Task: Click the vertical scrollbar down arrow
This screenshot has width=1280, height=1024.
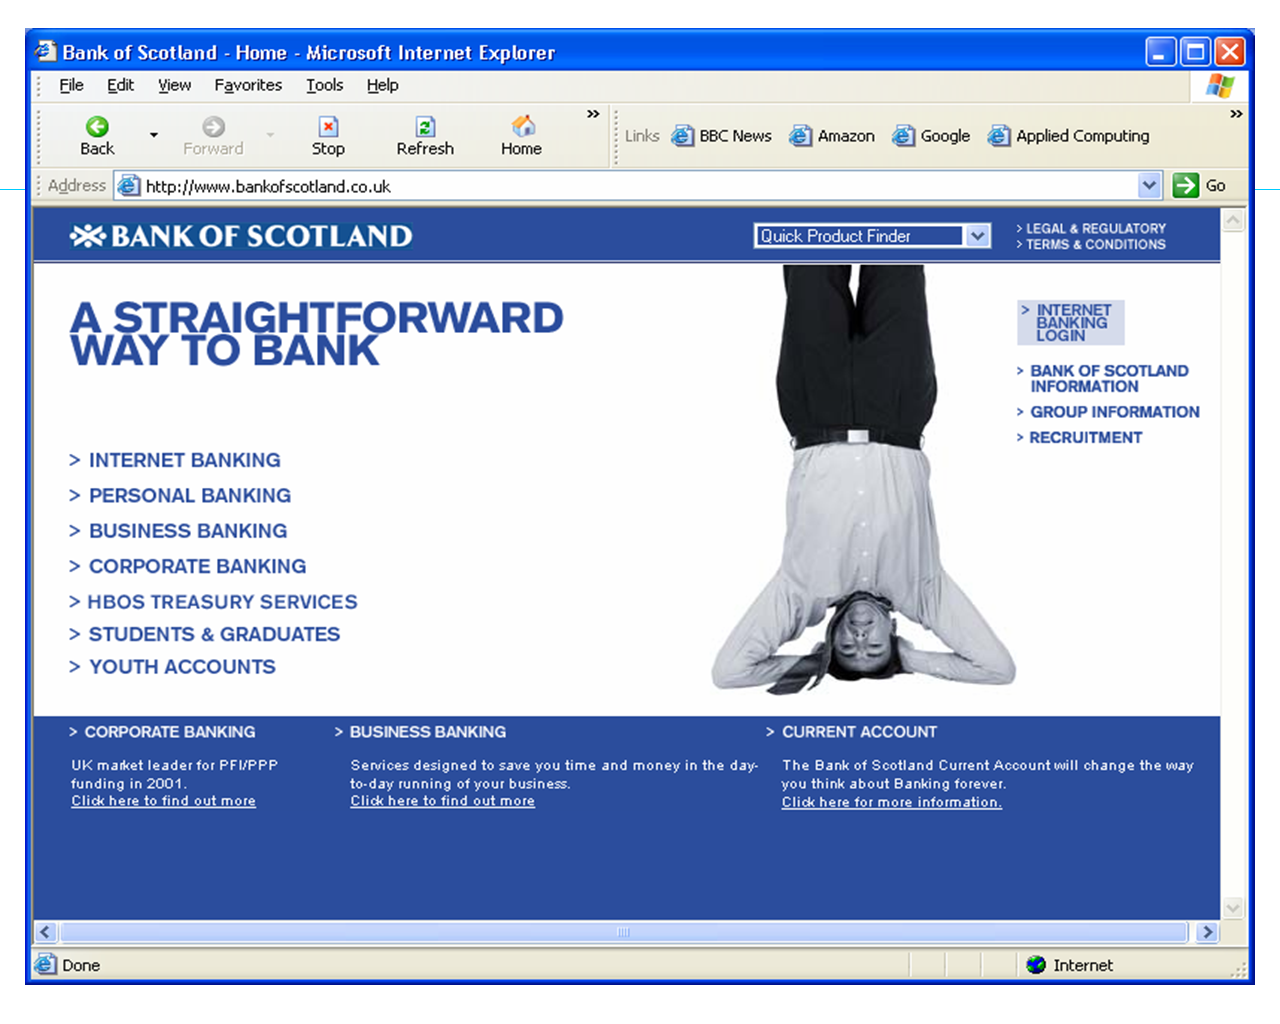Action: point(1233,908)
